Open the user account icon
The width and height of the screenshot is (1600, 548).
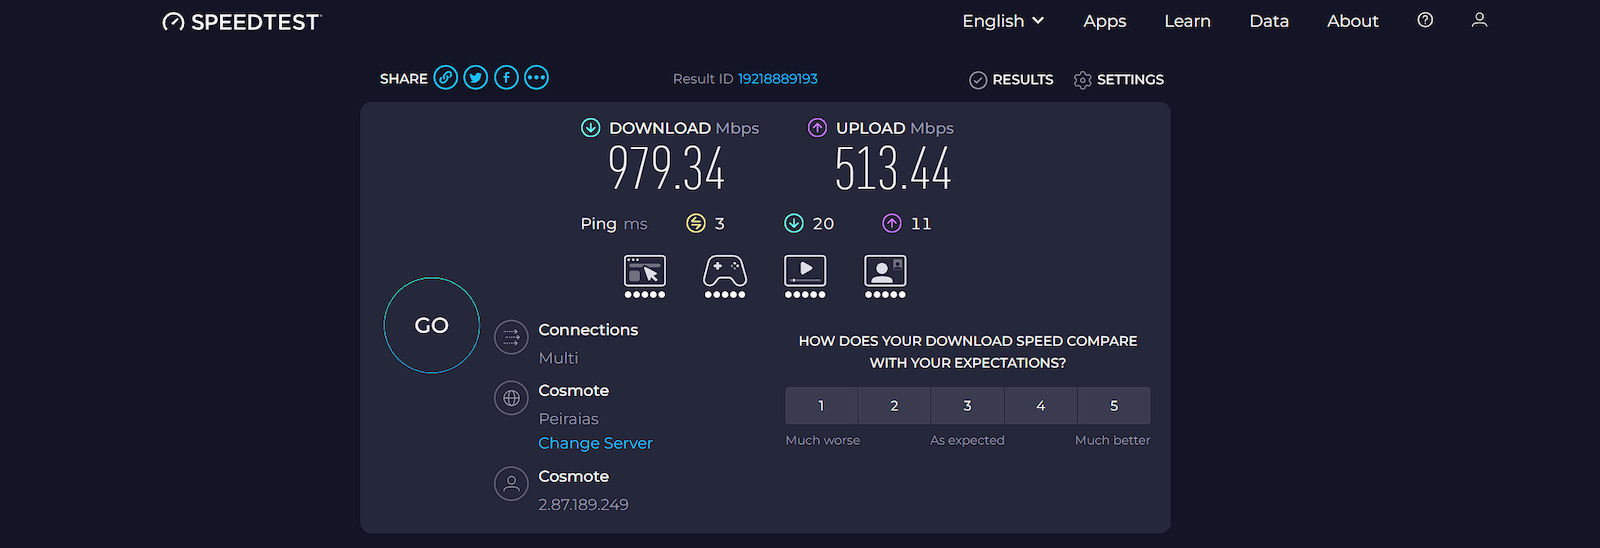click(1480, 20)
